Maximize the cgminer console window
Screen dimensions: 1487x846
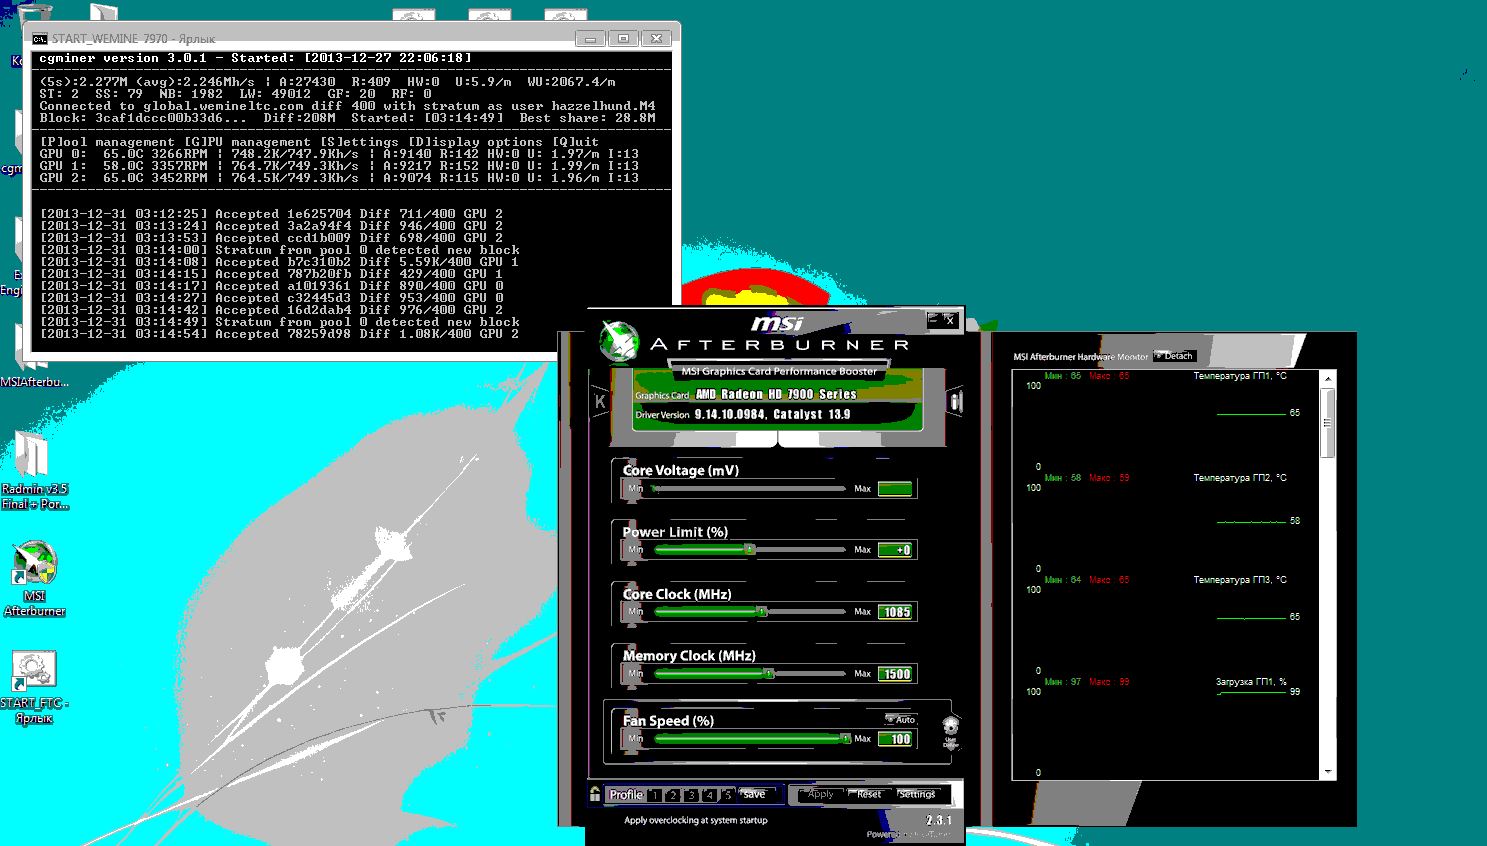pos(623,39)
